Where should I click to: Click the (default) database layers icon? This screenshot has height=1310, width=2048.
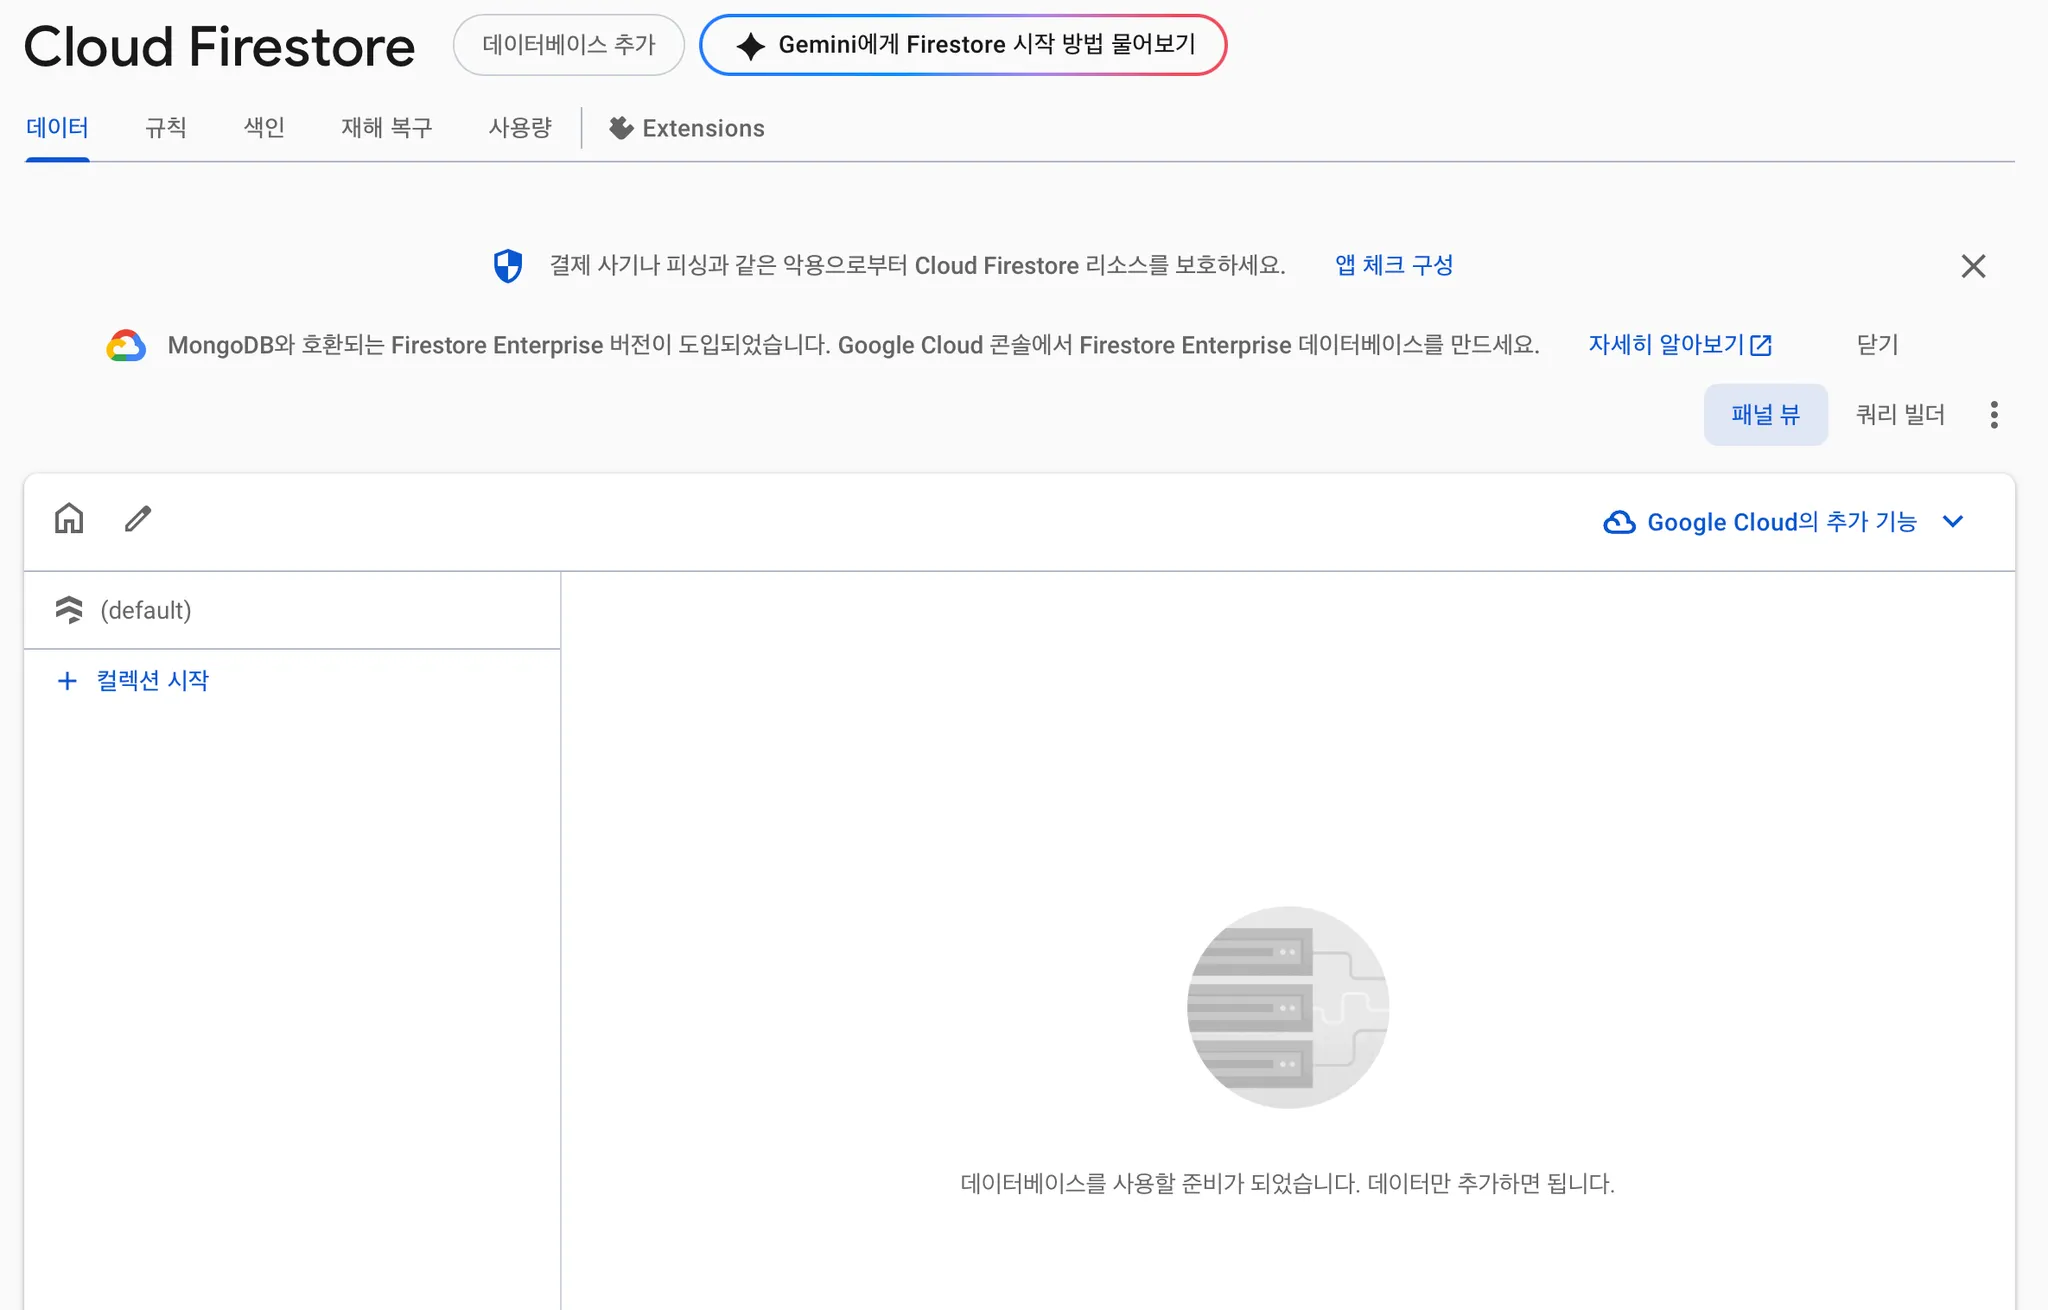(69, 610)
